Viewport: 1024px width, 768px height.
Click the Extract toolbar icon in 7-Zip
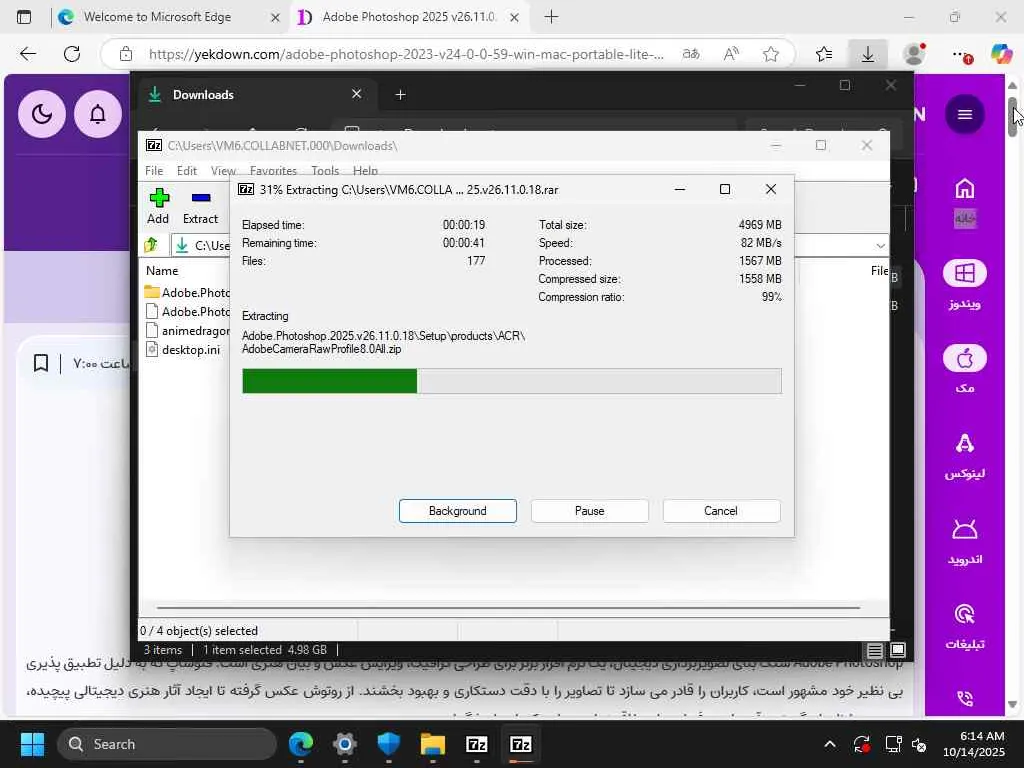point(200,206)
